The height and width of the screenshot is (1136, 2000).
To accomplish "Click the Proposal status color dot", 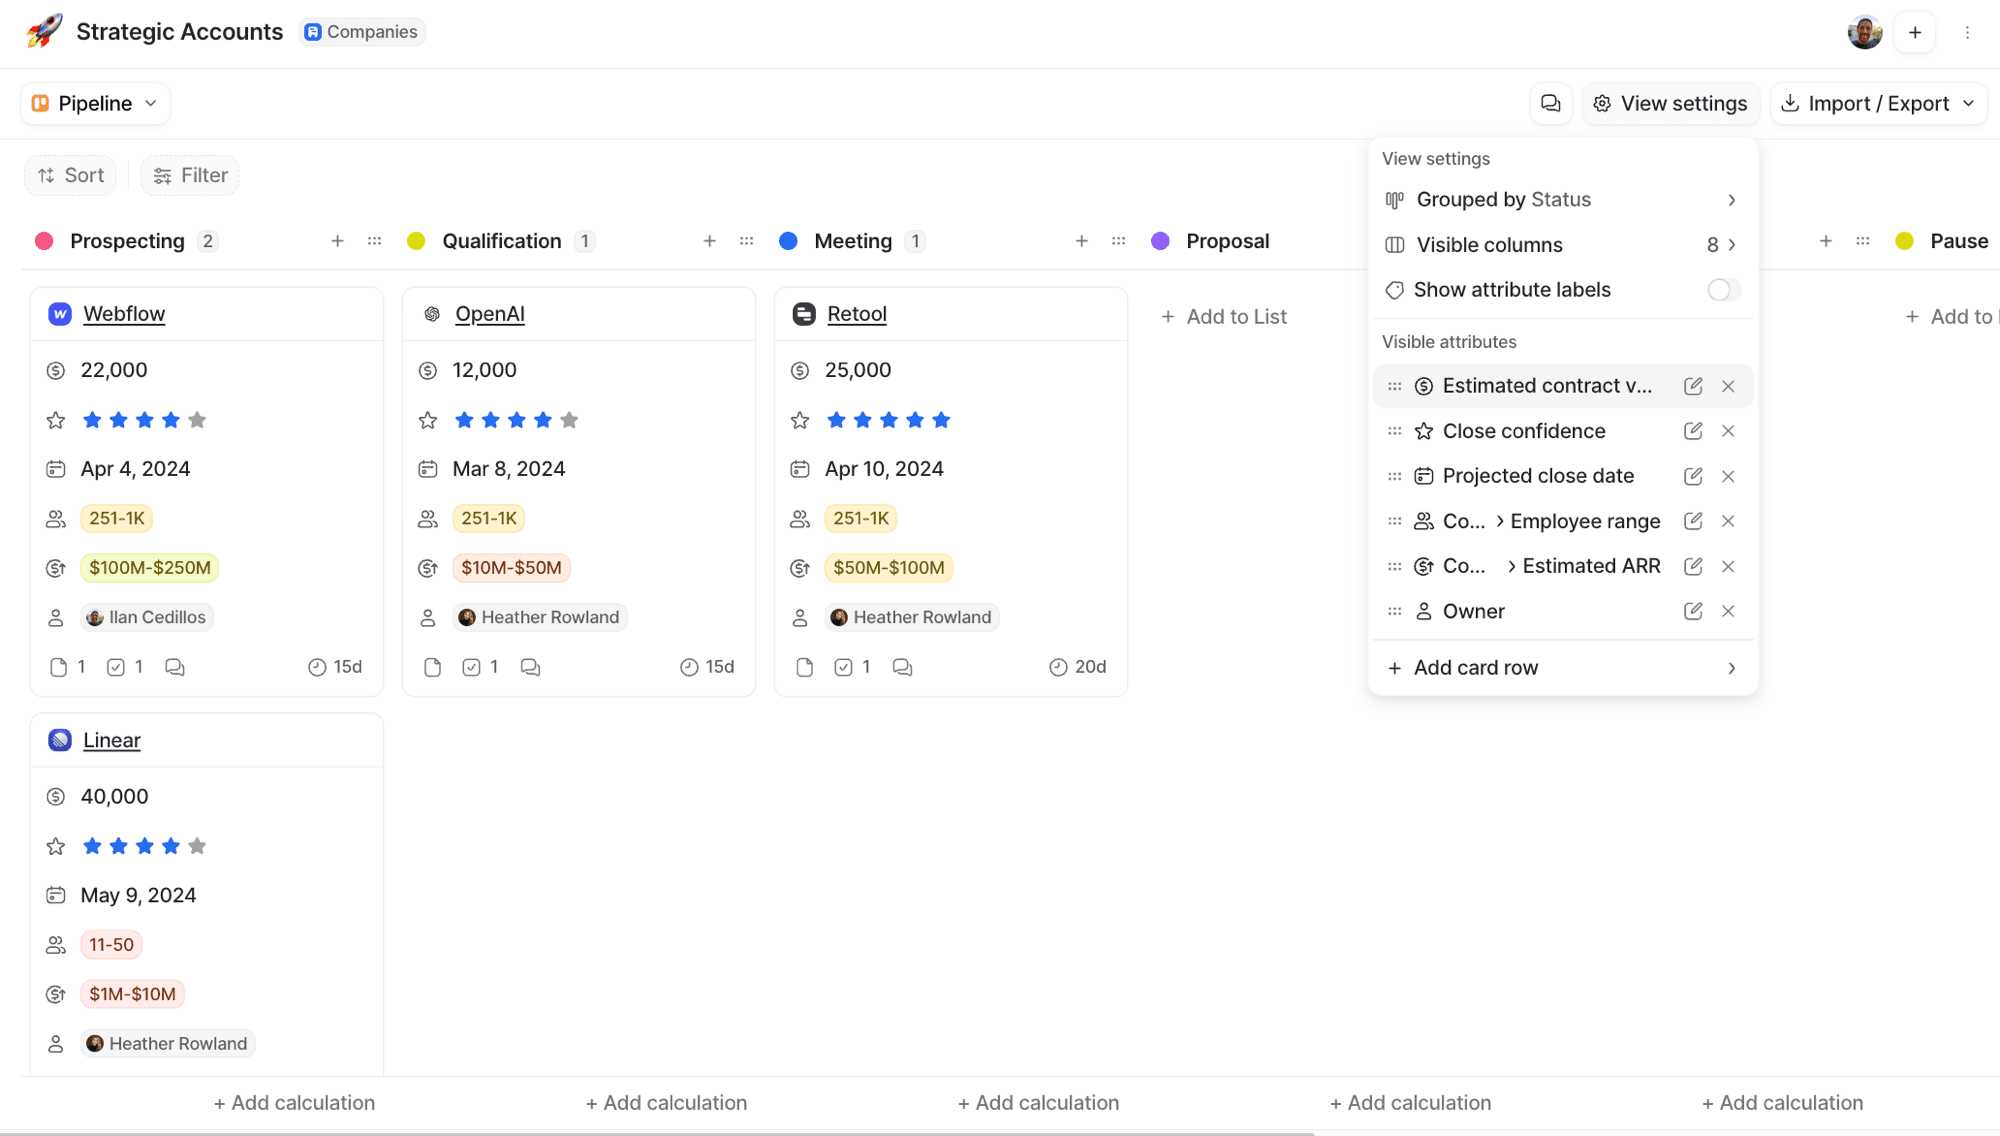I will click(x=1160, y=241).
